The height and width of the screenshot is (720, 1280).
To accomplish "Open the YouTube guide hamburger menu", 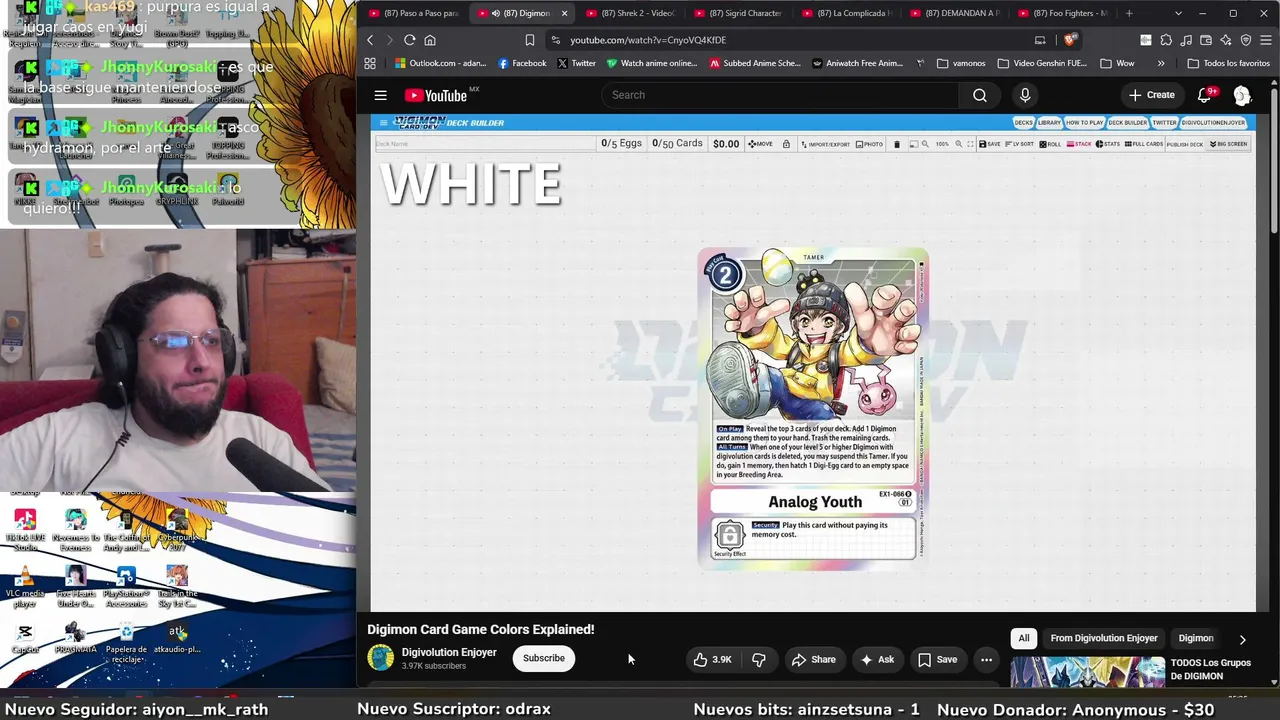I will [x=380, y=95].
